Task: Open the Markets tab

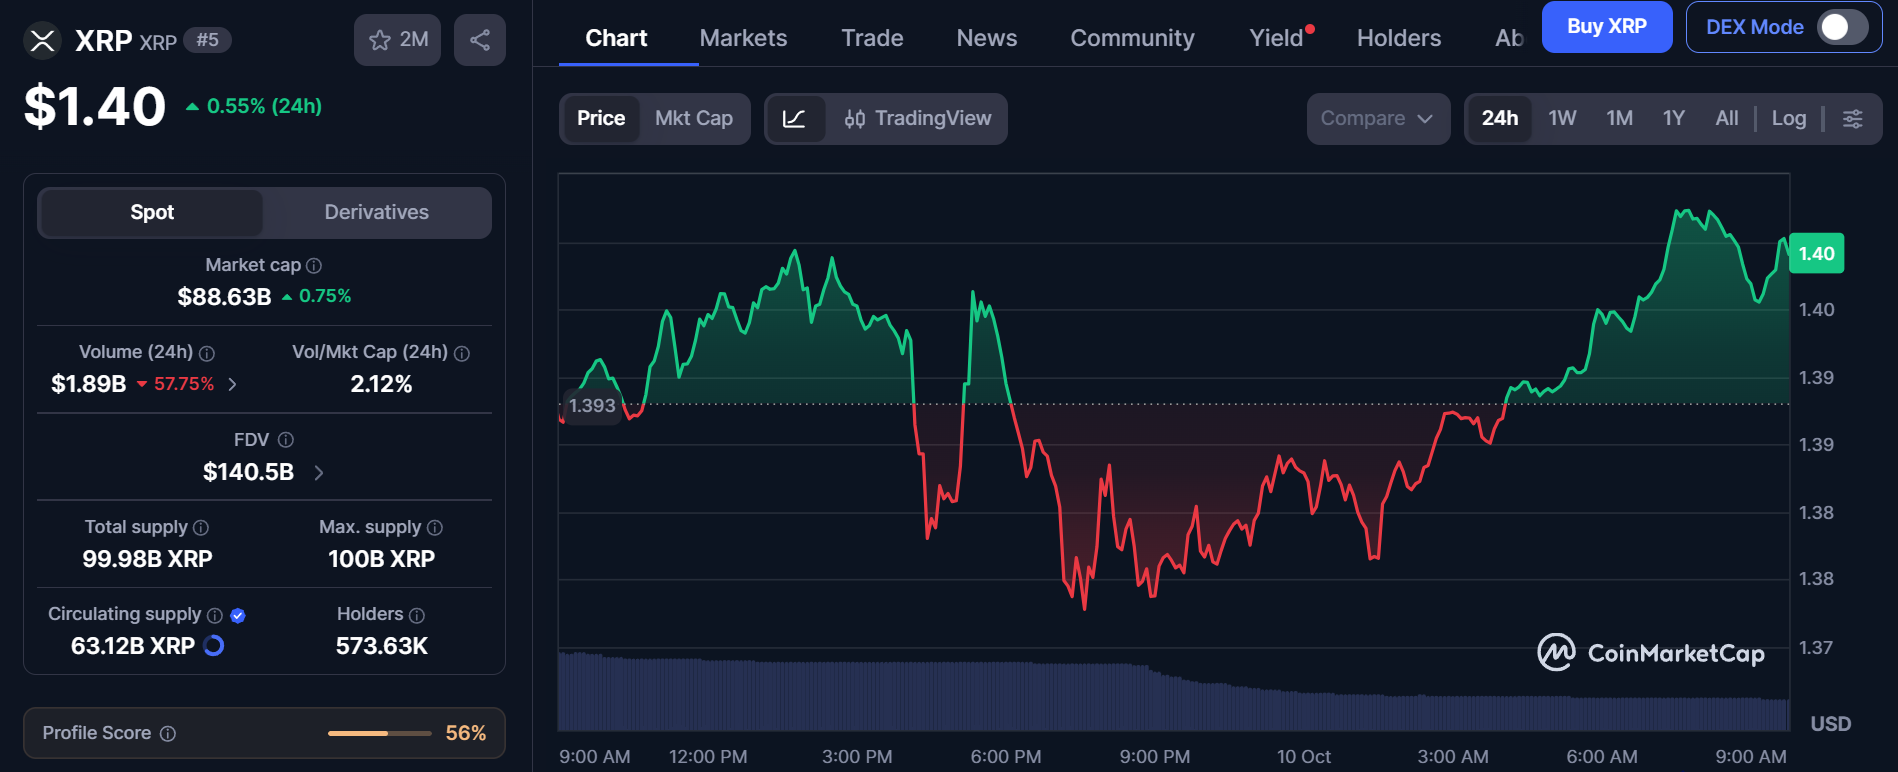Action: coord(743,38)
